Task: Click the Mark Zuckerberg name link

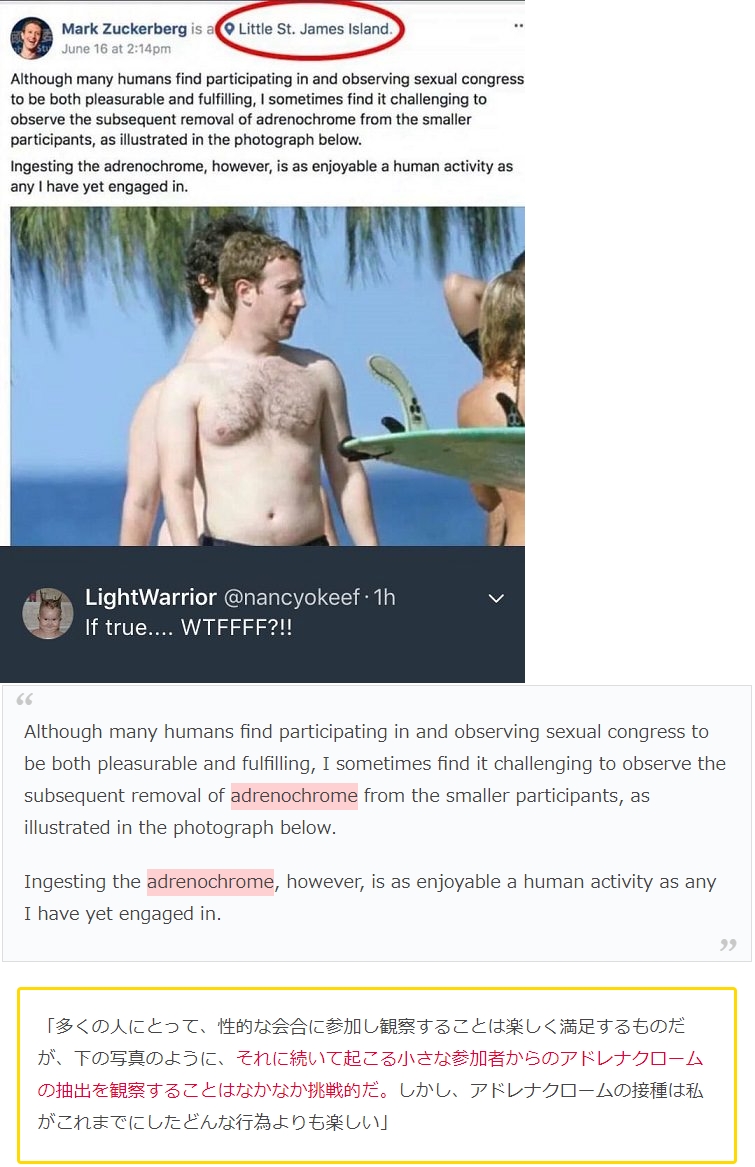Action: 124,29
